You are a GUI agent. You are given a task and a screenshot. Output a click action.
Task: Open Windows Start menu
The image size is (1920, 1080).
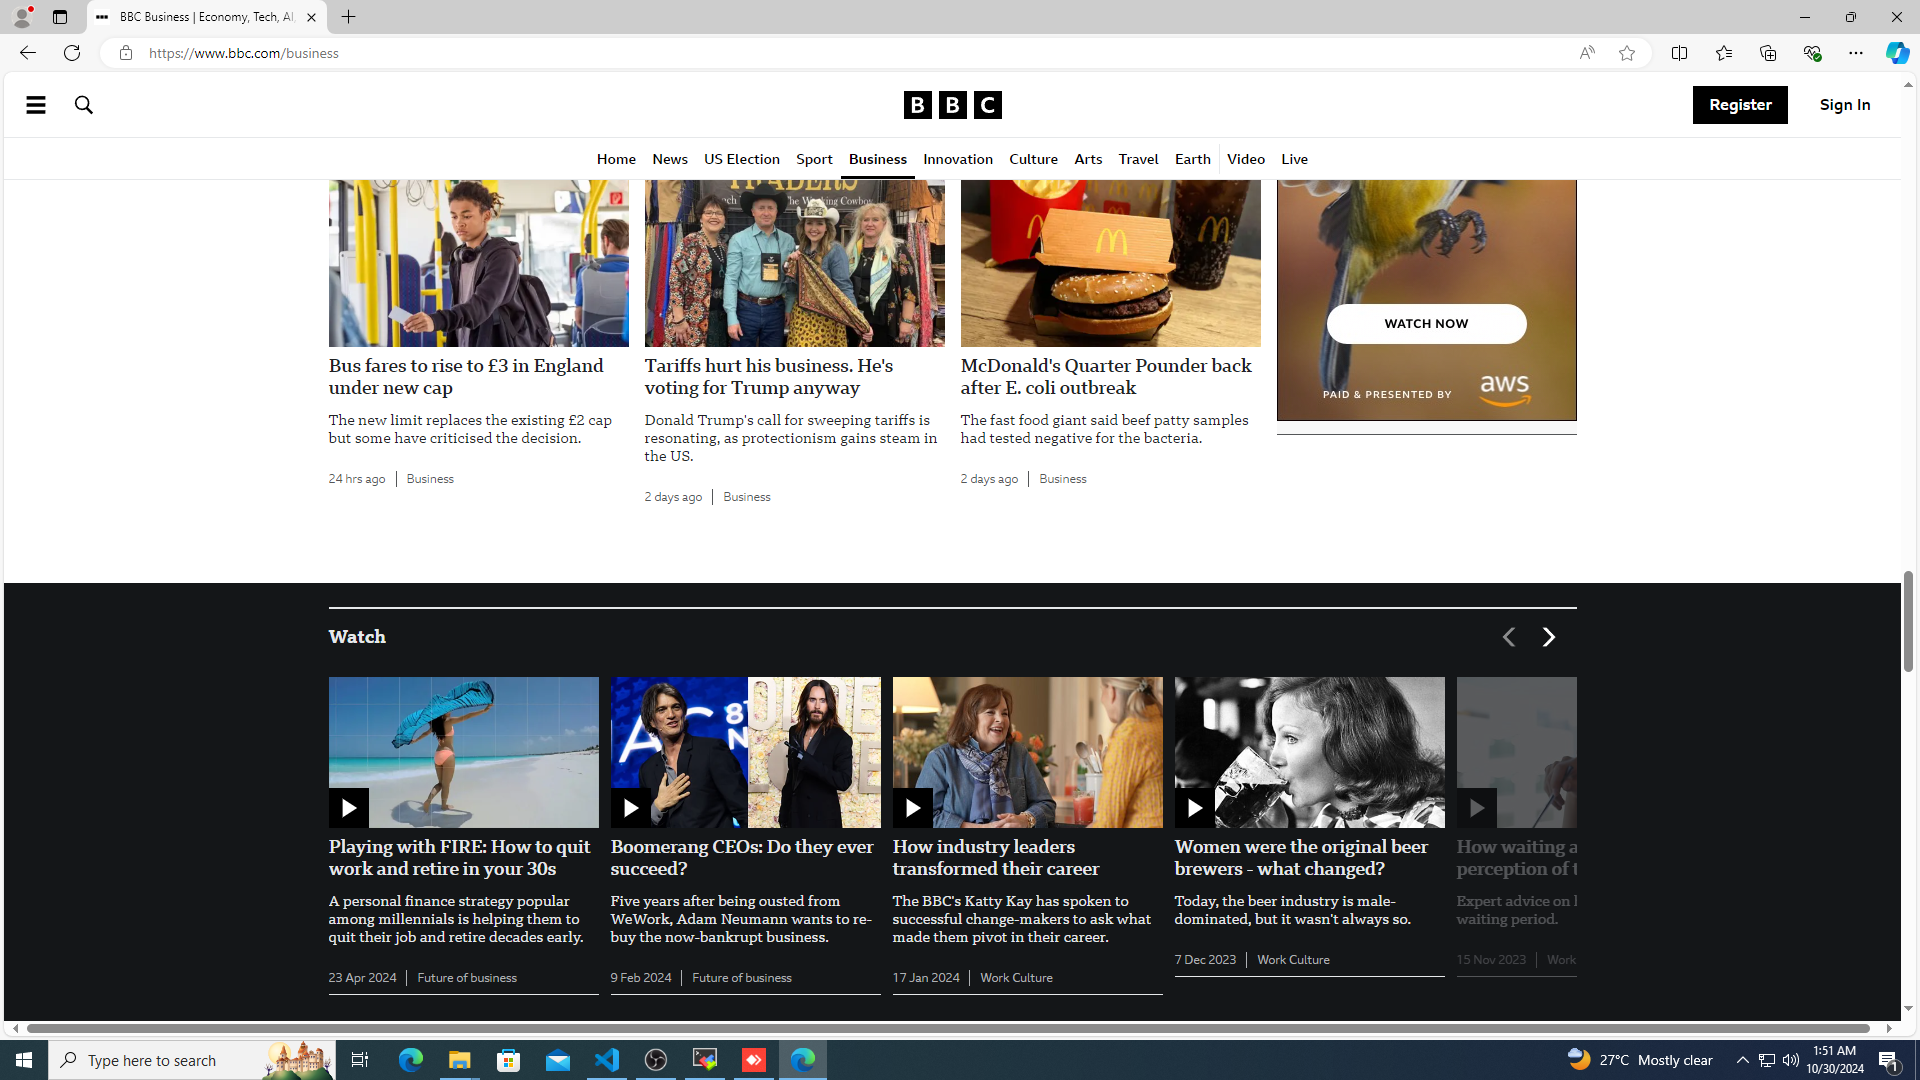point(24,1060)
